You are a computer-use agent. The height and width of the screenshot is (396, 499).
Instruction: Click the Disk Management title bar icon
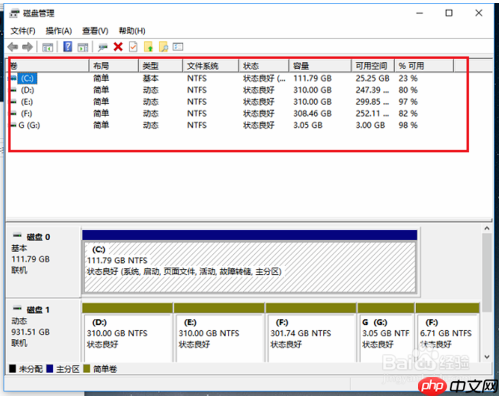tap(14, 13)
